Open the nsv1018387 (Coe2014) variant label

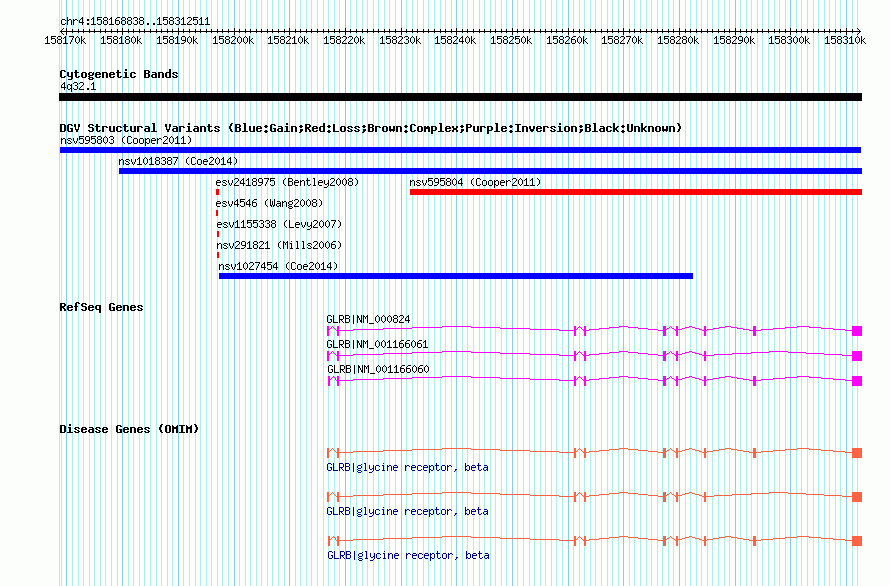pyautogui.click(x=178, y=161)
